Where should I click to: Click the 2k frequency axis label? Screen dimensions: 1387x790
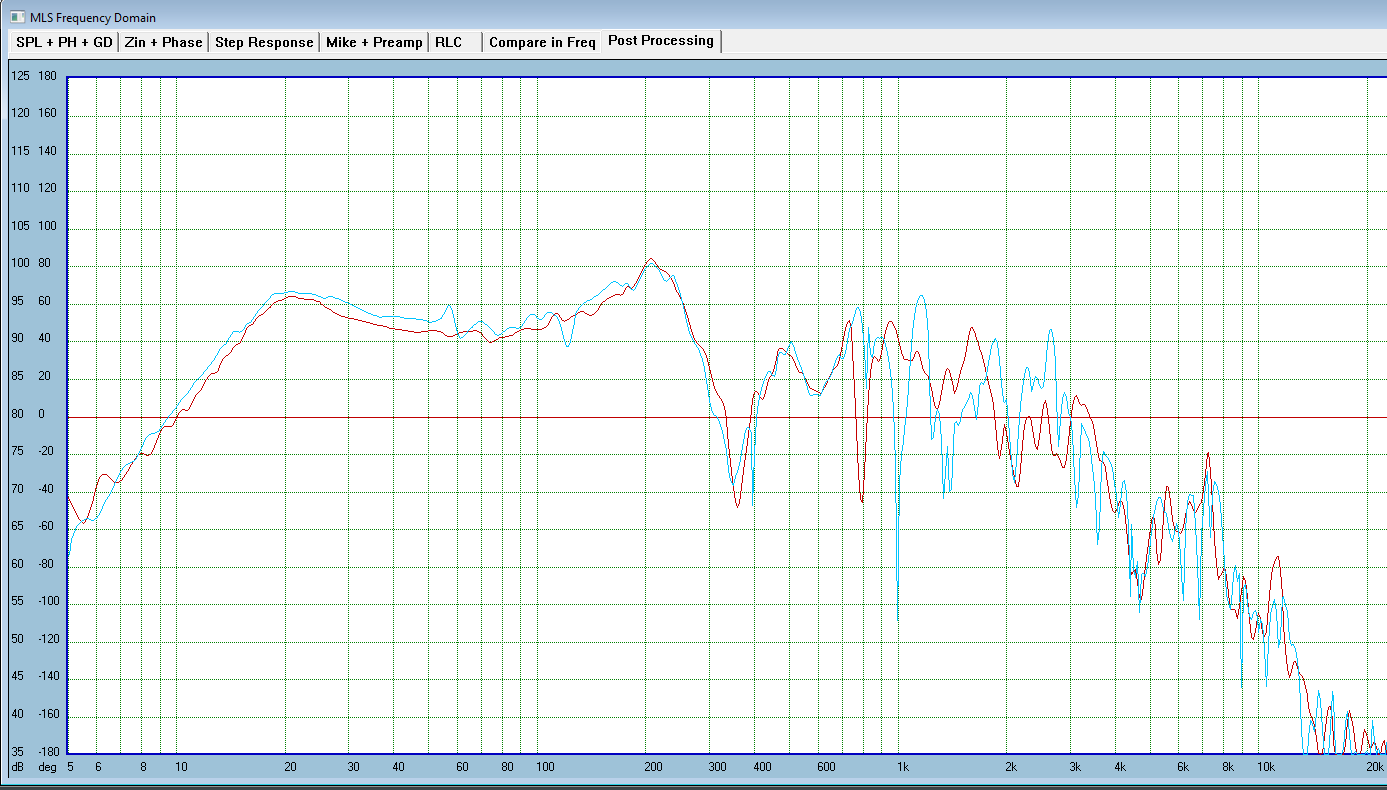1011,768
